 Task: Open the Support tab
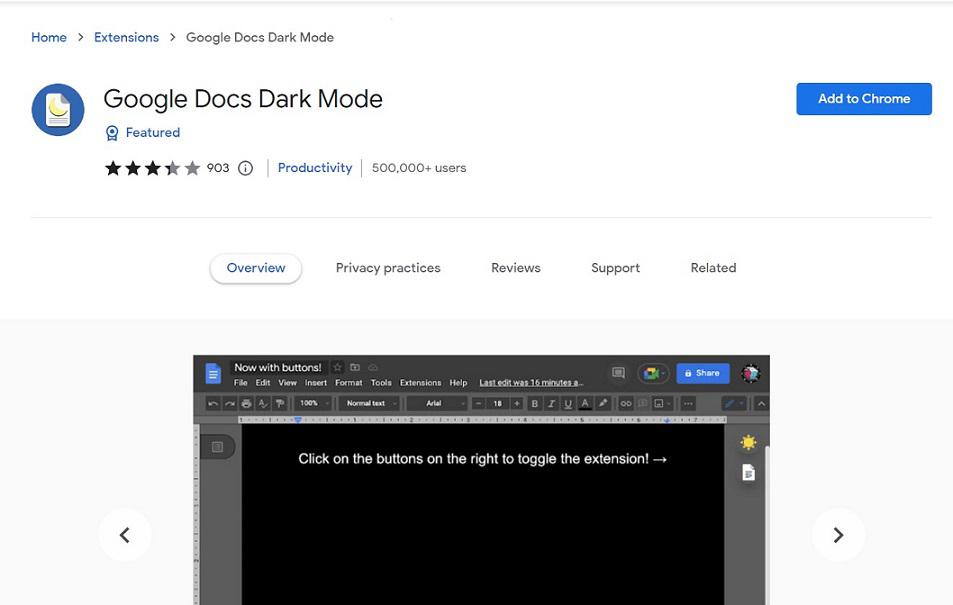pos(615,268)
